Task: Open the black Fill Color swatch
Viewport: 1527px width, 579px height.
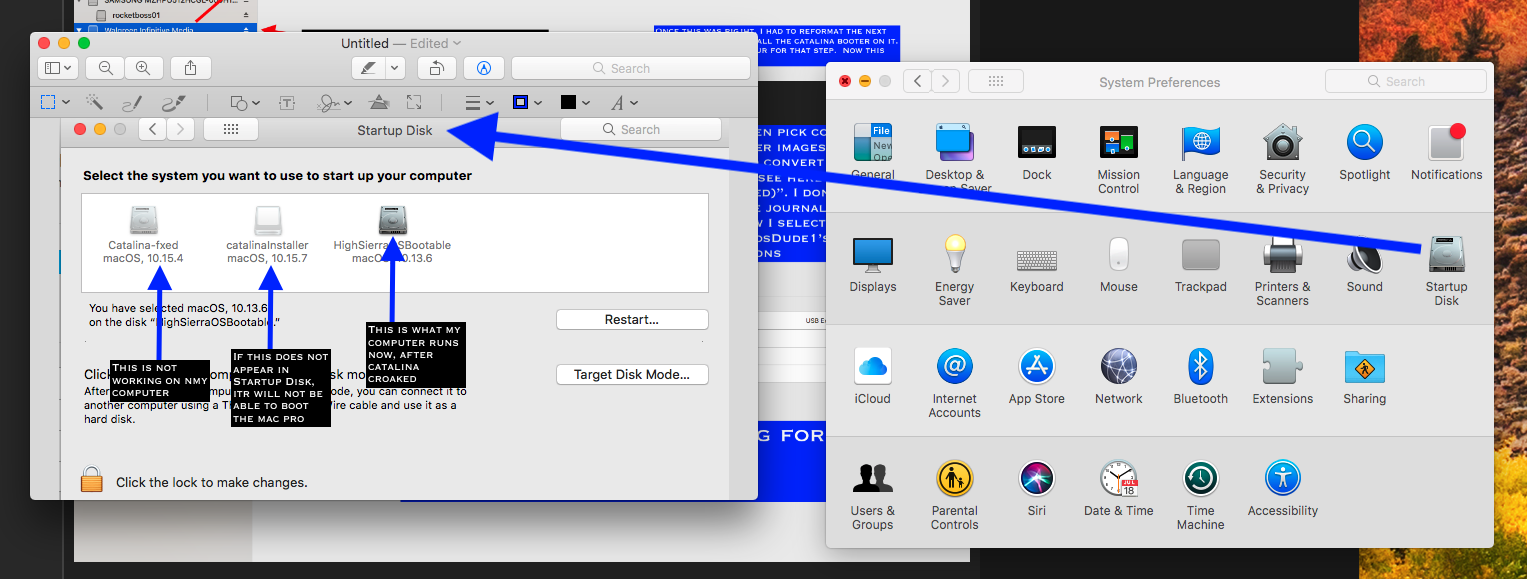Action: (574, 102)
